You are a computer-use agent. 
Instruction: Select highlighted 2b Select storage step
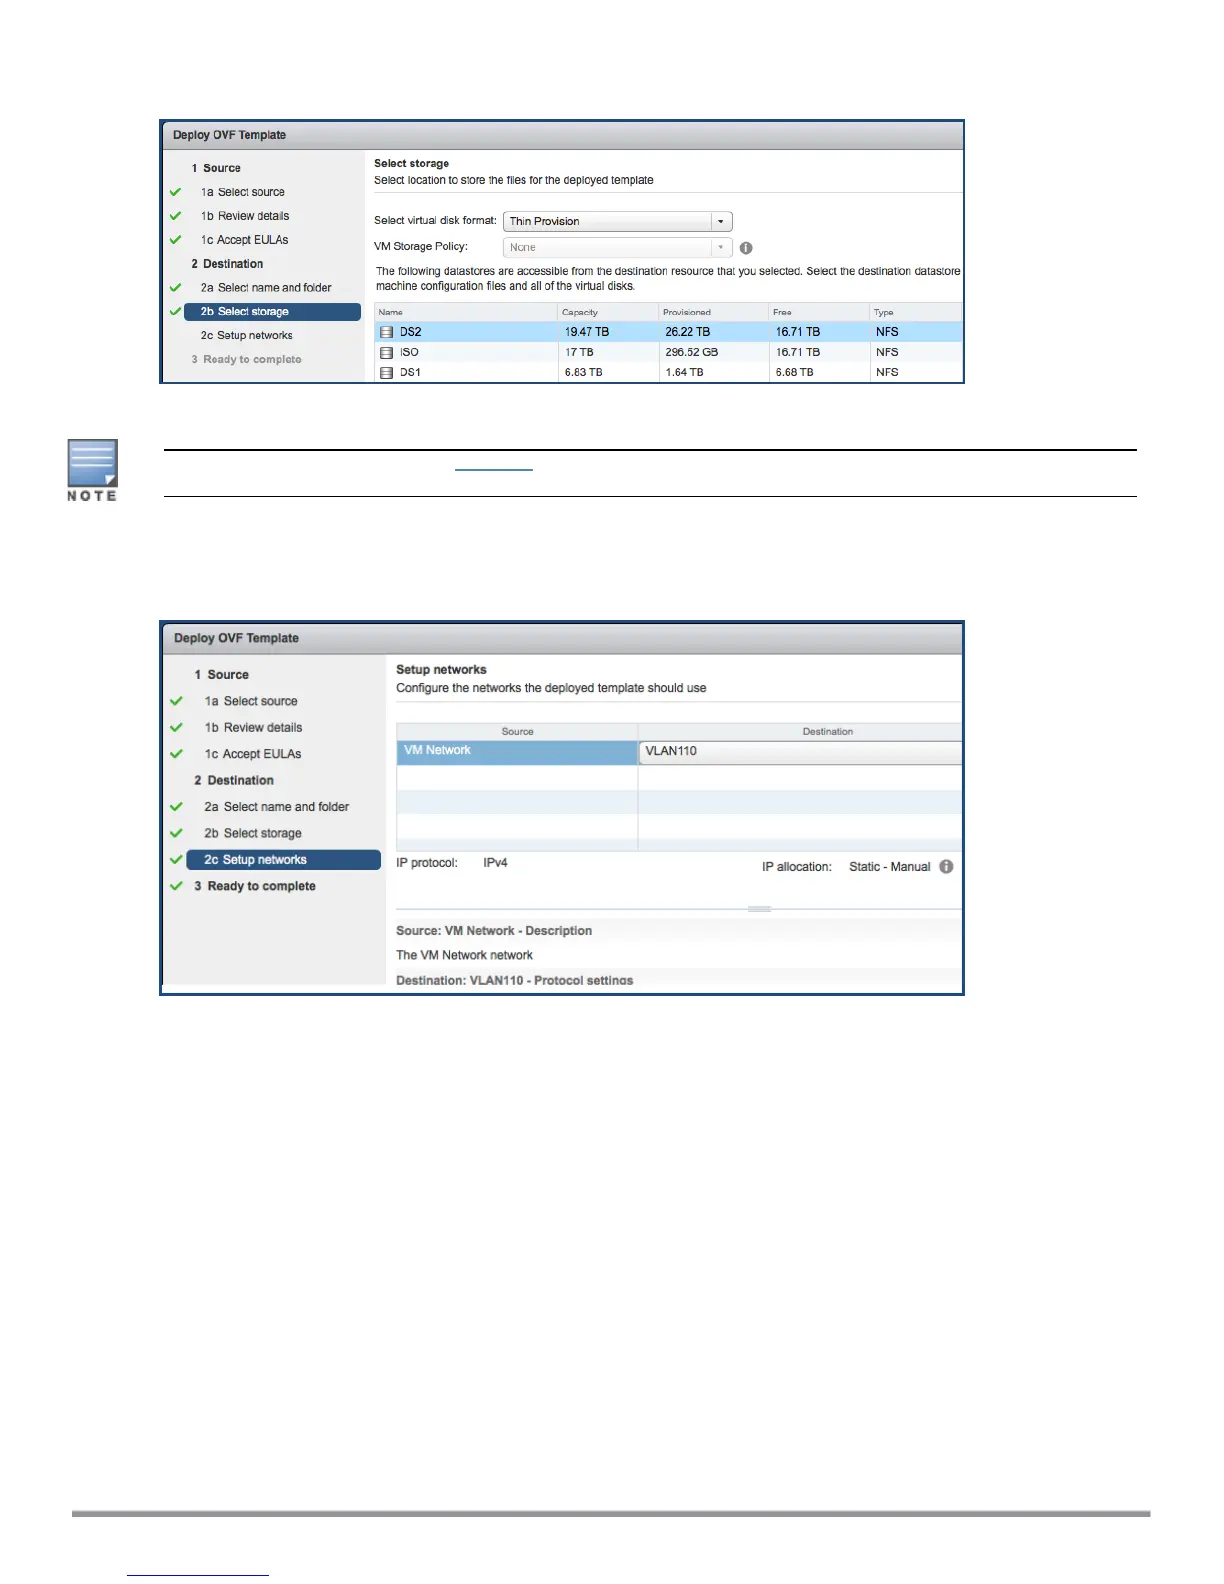[272, 312]
